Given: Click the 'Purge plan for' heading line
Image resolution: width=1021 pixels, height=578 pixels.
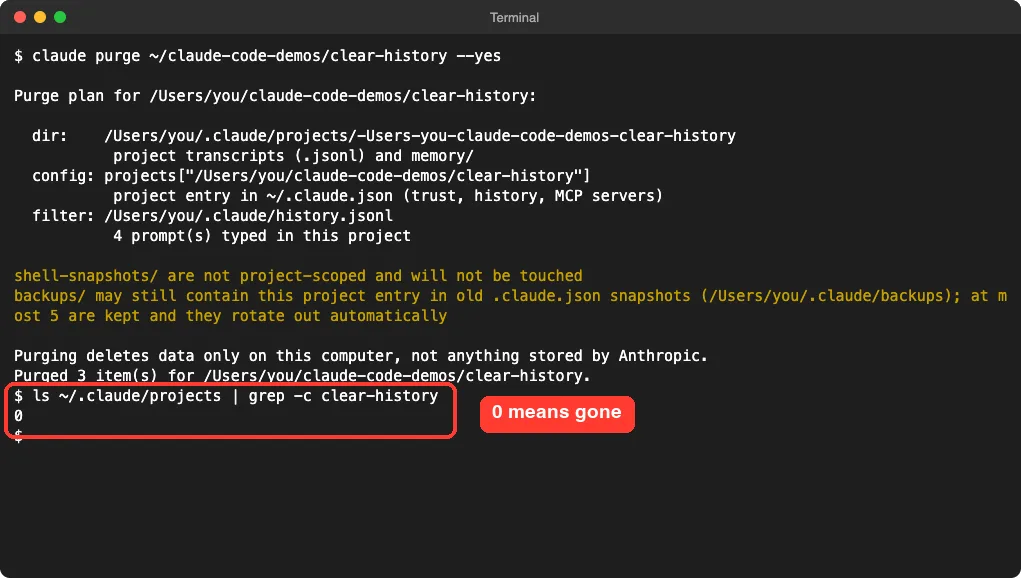Looking at the screenshot, I should (x=275, y=96).
